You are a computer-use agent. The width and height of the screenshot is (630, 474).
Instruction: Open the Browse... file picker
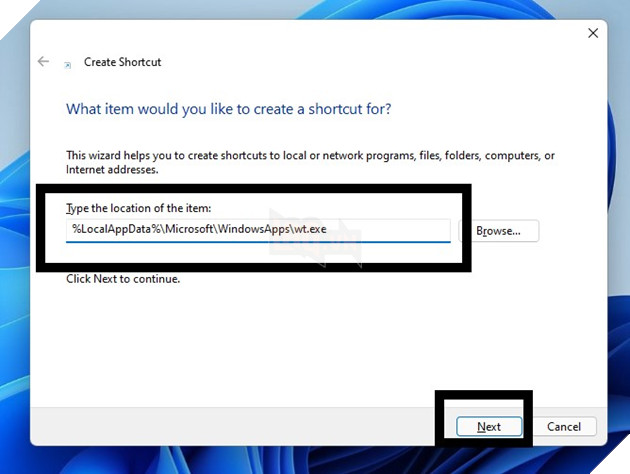498,231
